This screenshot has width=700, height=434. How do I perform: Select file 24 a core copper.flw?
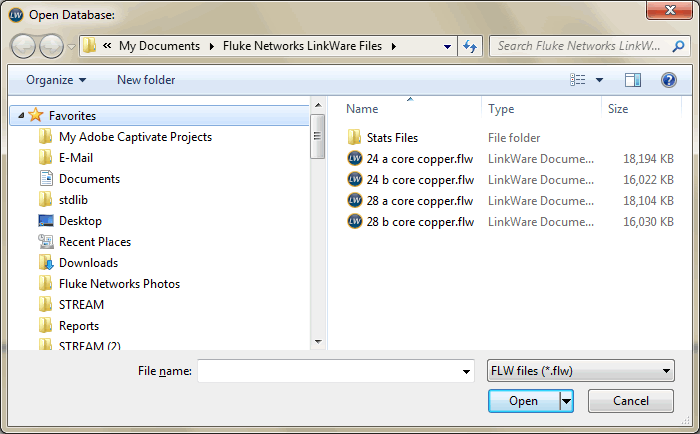tap(420, 159)
